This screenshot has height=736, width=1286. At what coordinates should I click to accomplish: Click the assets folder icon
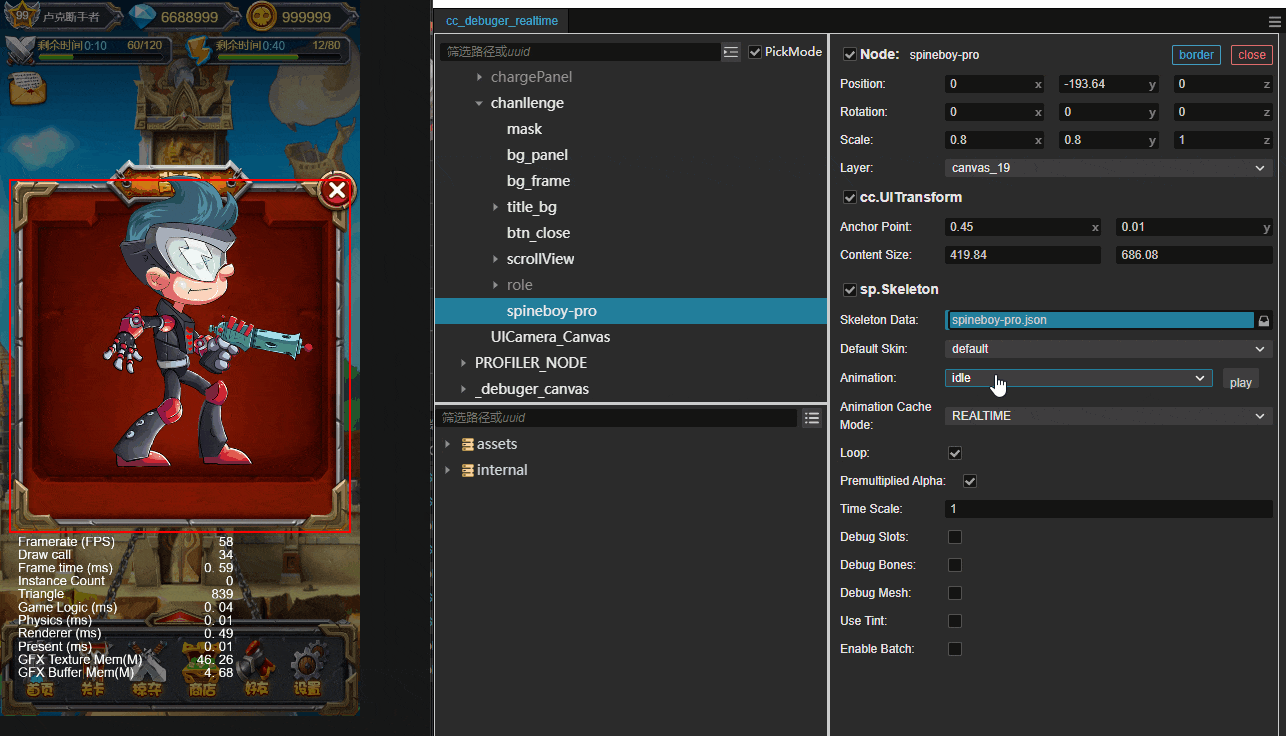(467, 444)
